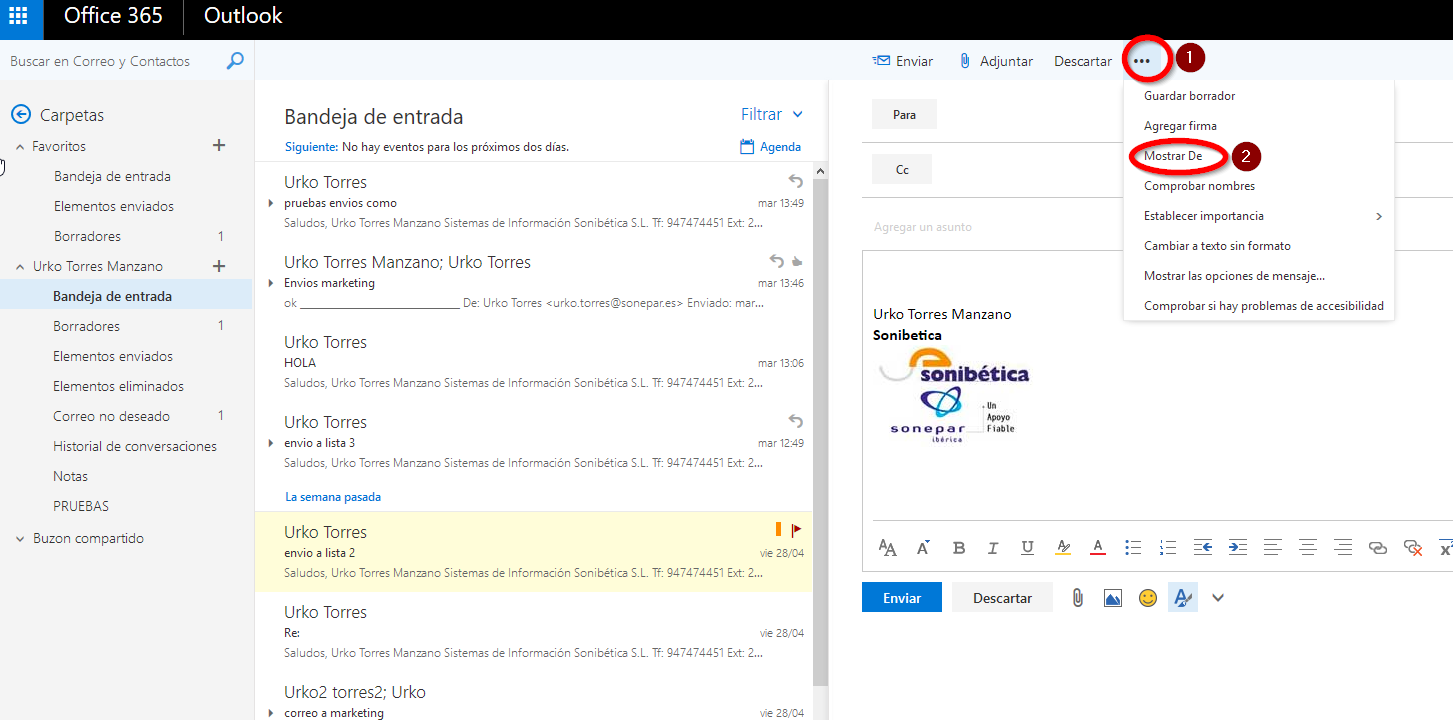Open the font color tool

[1097, 547]
